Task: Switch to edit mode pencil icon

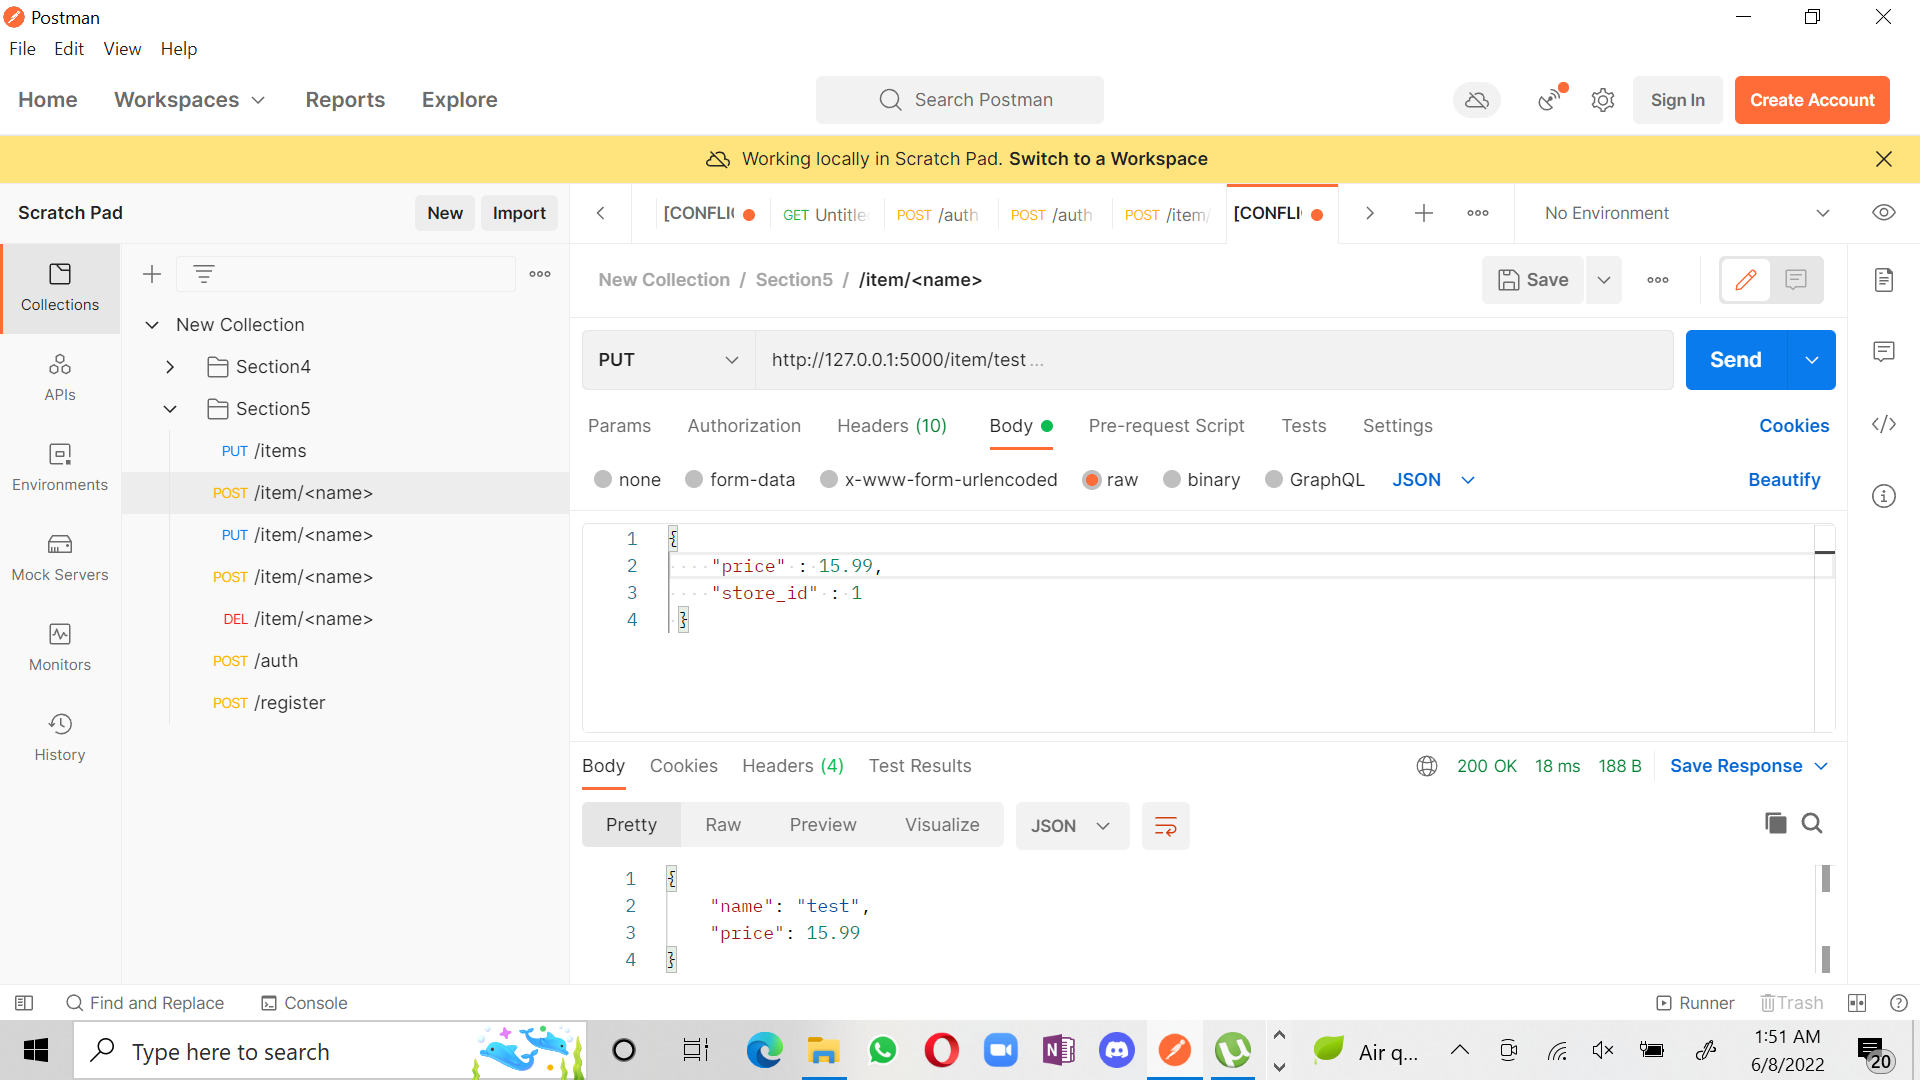Action: click(x=1746, y=280)
